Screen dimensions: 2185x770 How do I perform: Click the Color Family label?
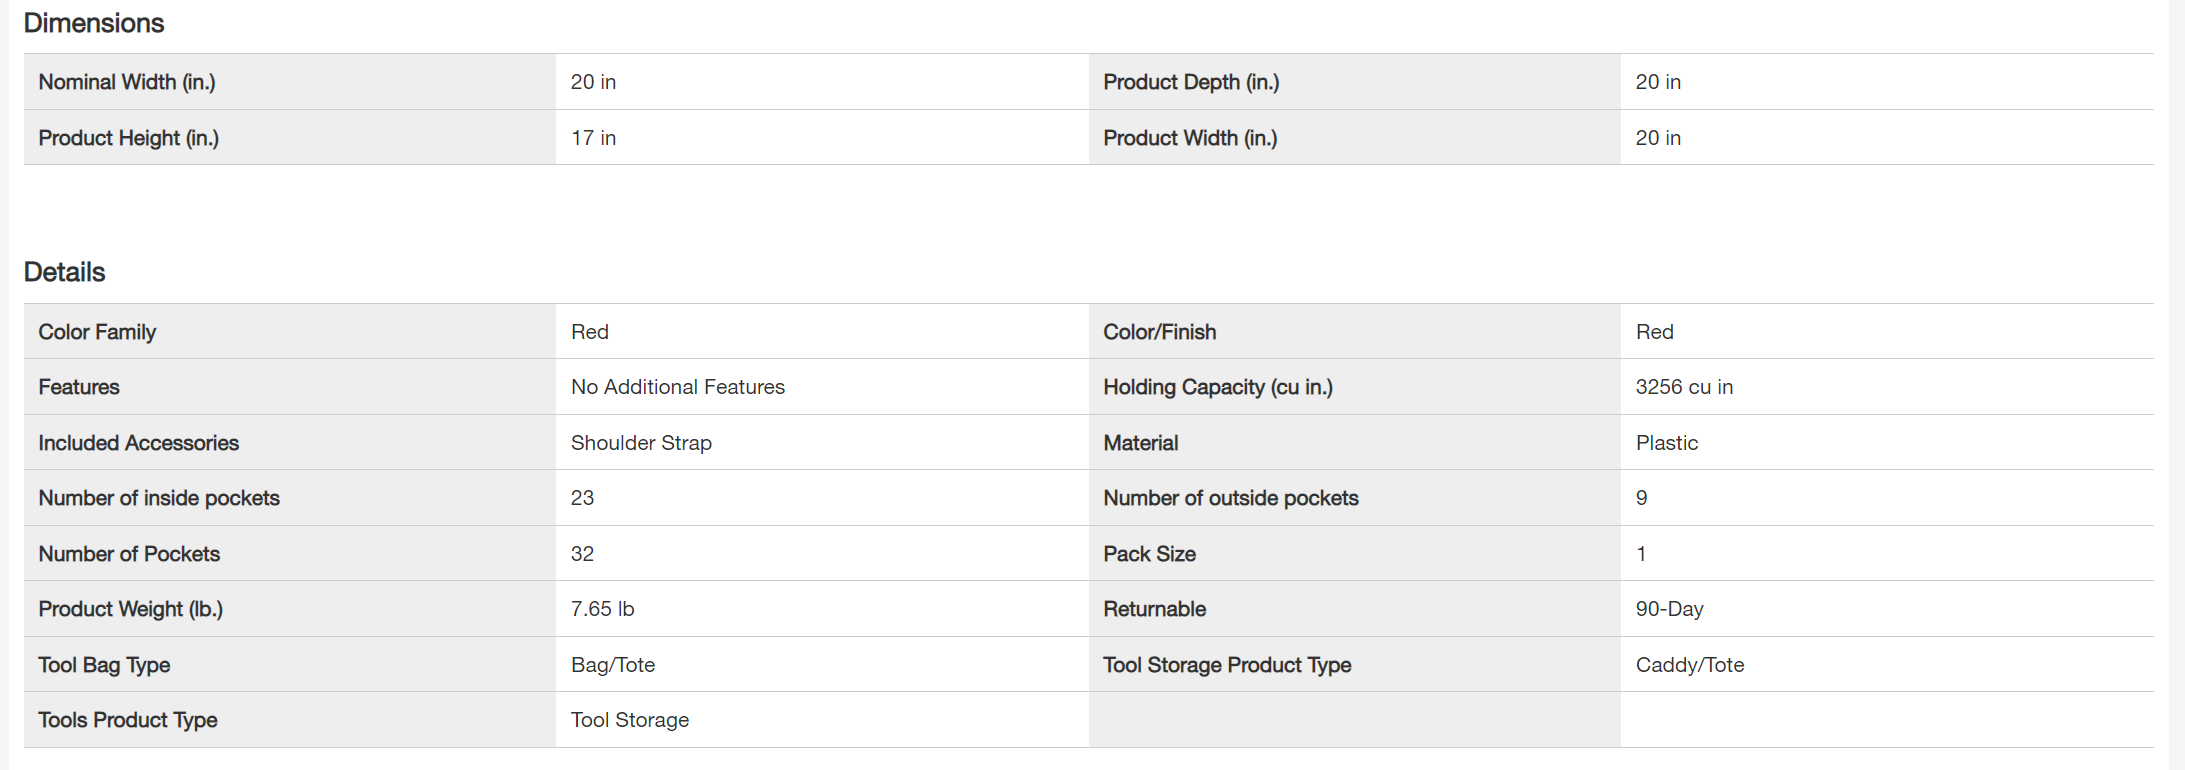point(97,332)
